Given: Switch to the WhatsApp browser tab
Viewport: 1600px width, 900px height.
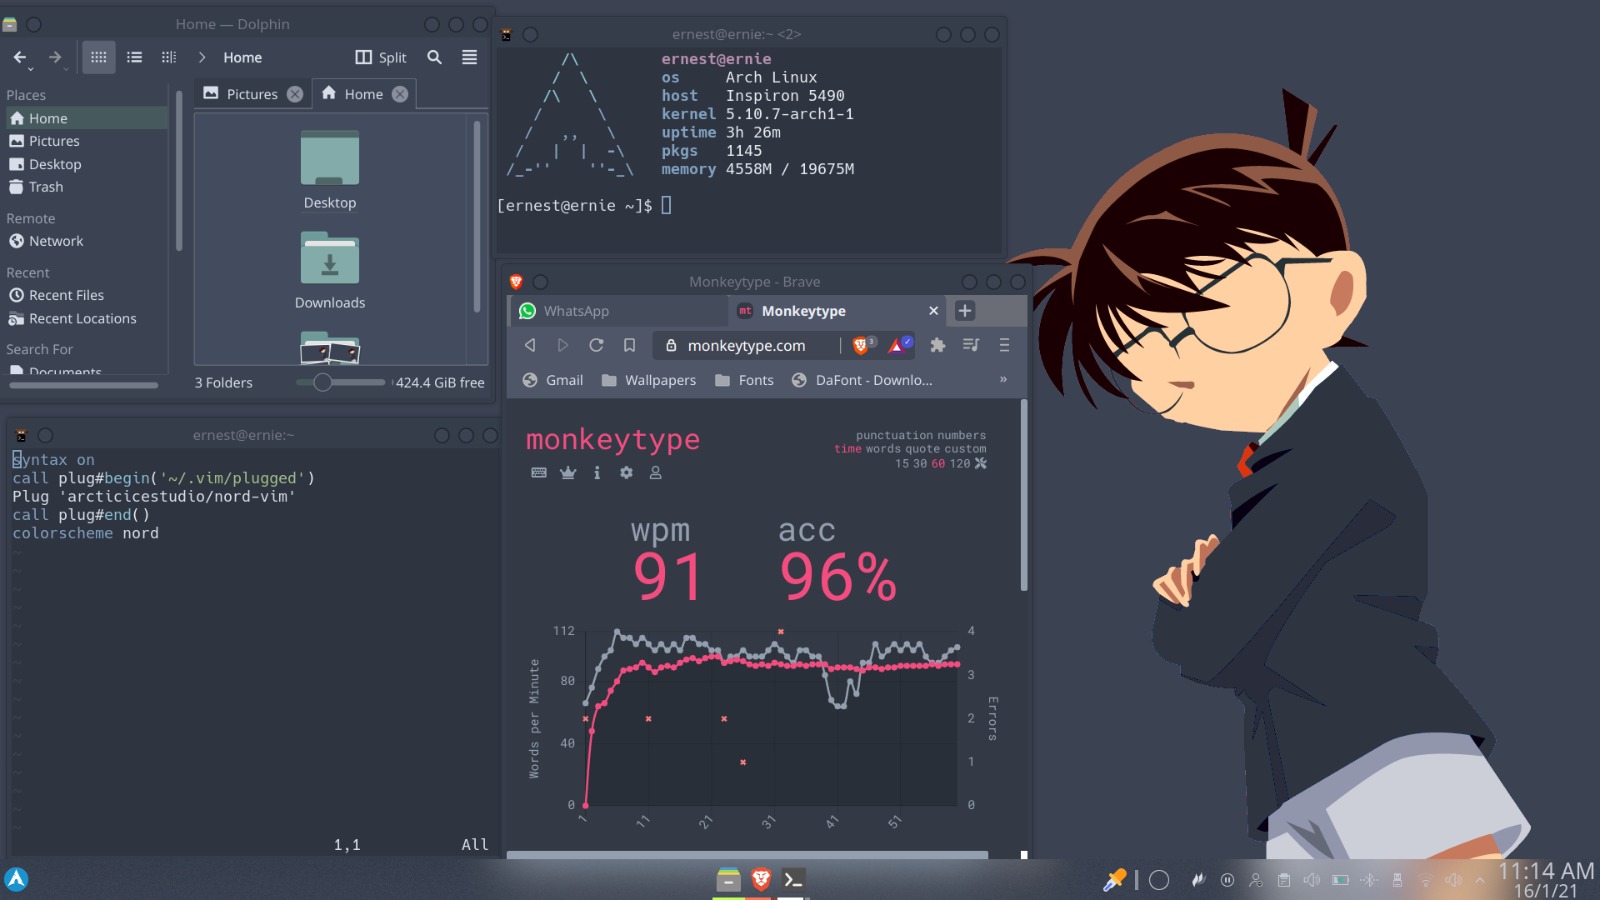Looking at the screenshot, I should [x=576, y=311].
